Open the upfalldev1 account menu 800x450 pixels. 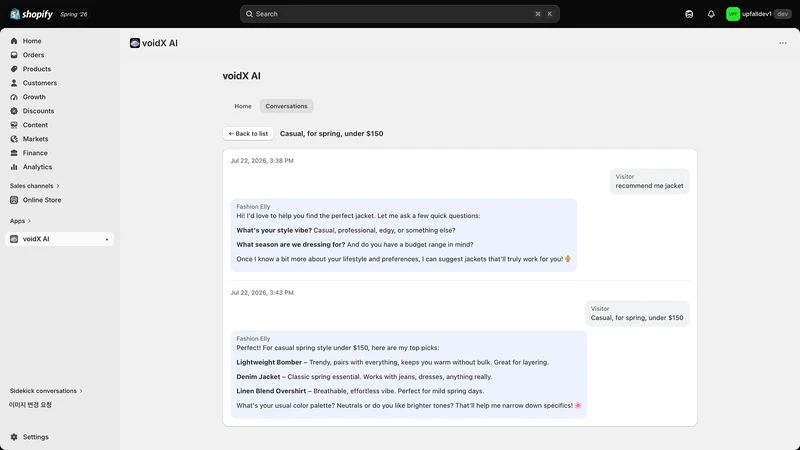coord(759,14)
